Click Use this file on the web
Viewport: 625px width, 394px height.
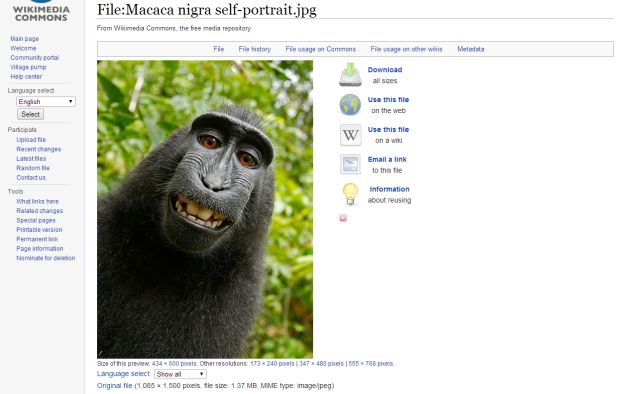[388, 100]
